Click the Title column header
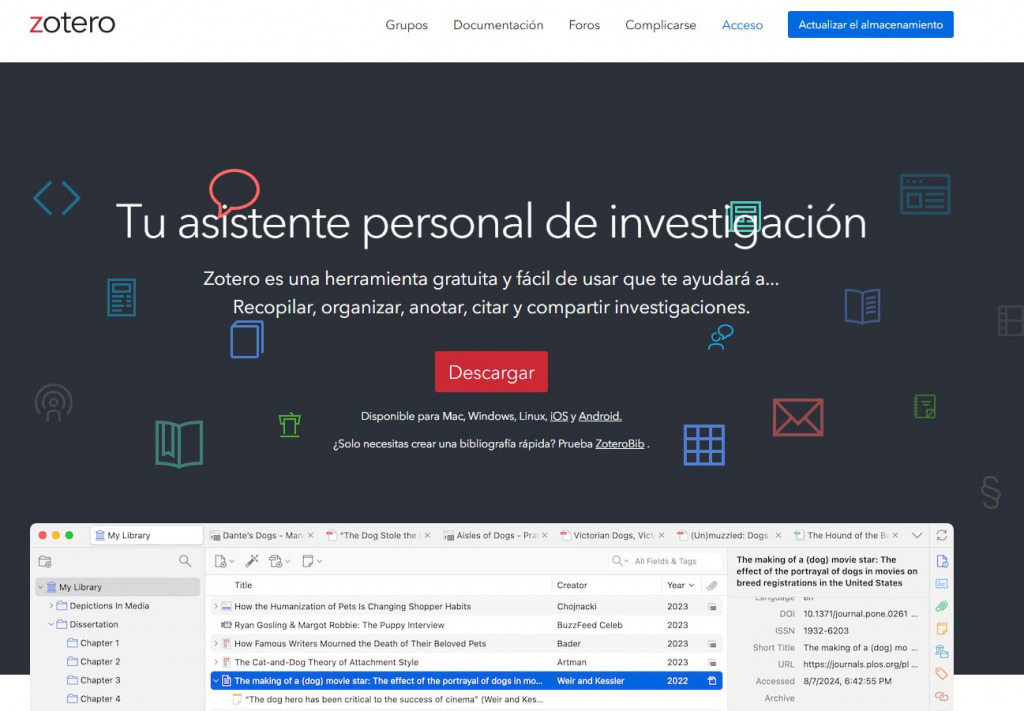The width and height of the screenshot is (1024, 711). tap(243, 586)
